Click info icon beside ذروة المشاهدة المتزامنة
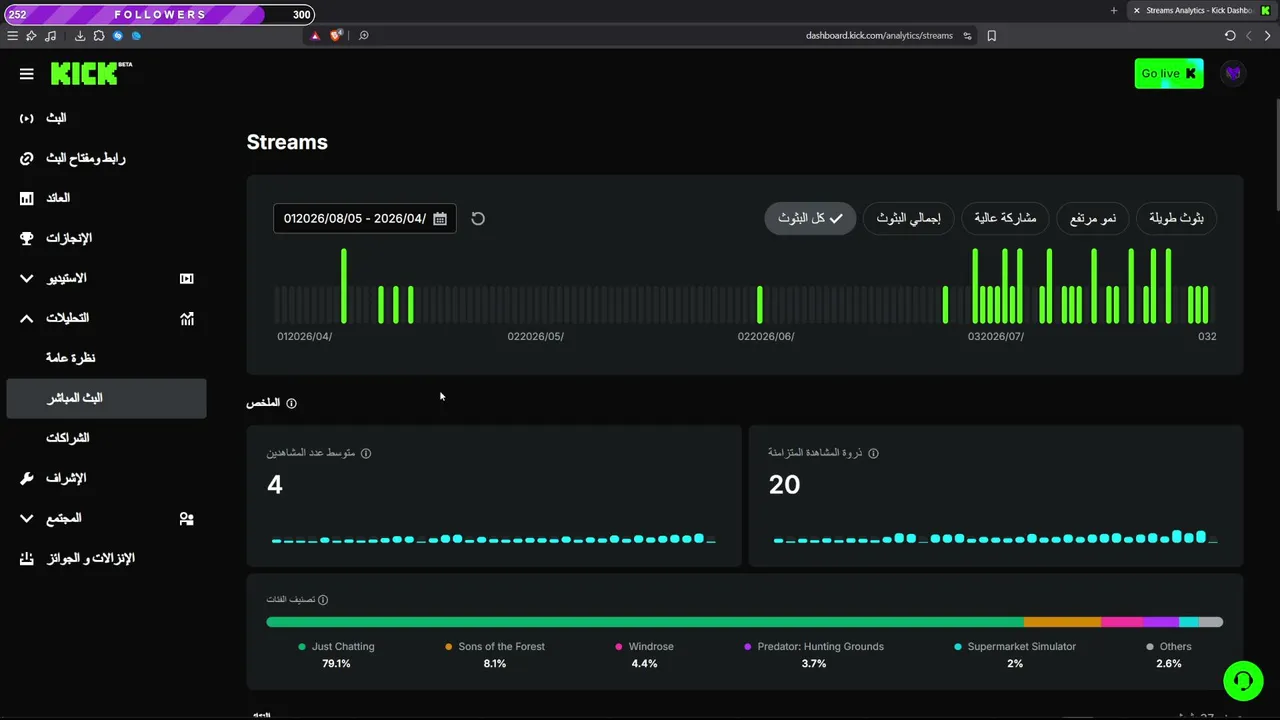1280x720 pixels. [873, 453]
